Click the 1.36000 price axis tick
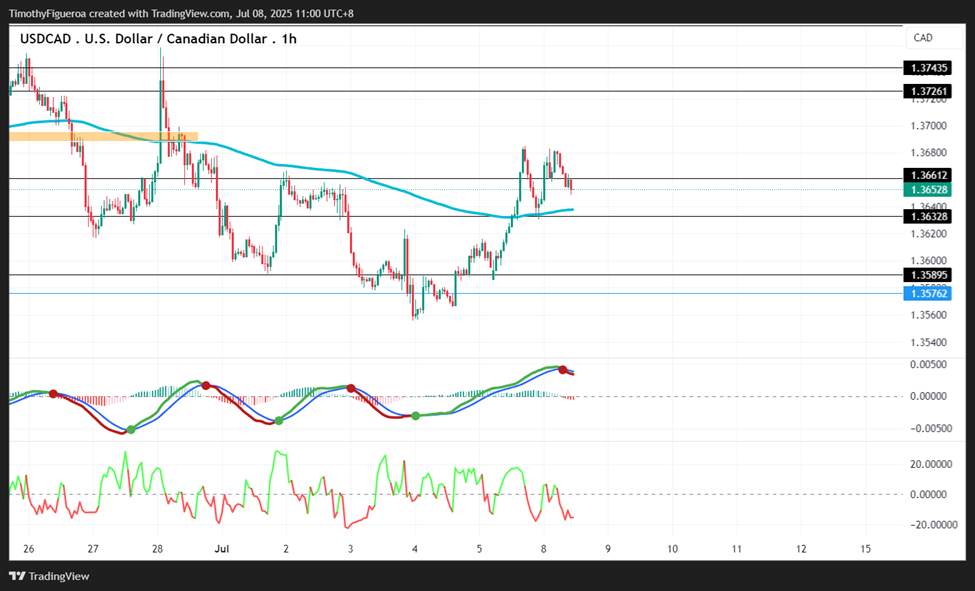The width and height of the screenshot is (975, 591). (x=928, y=261)
